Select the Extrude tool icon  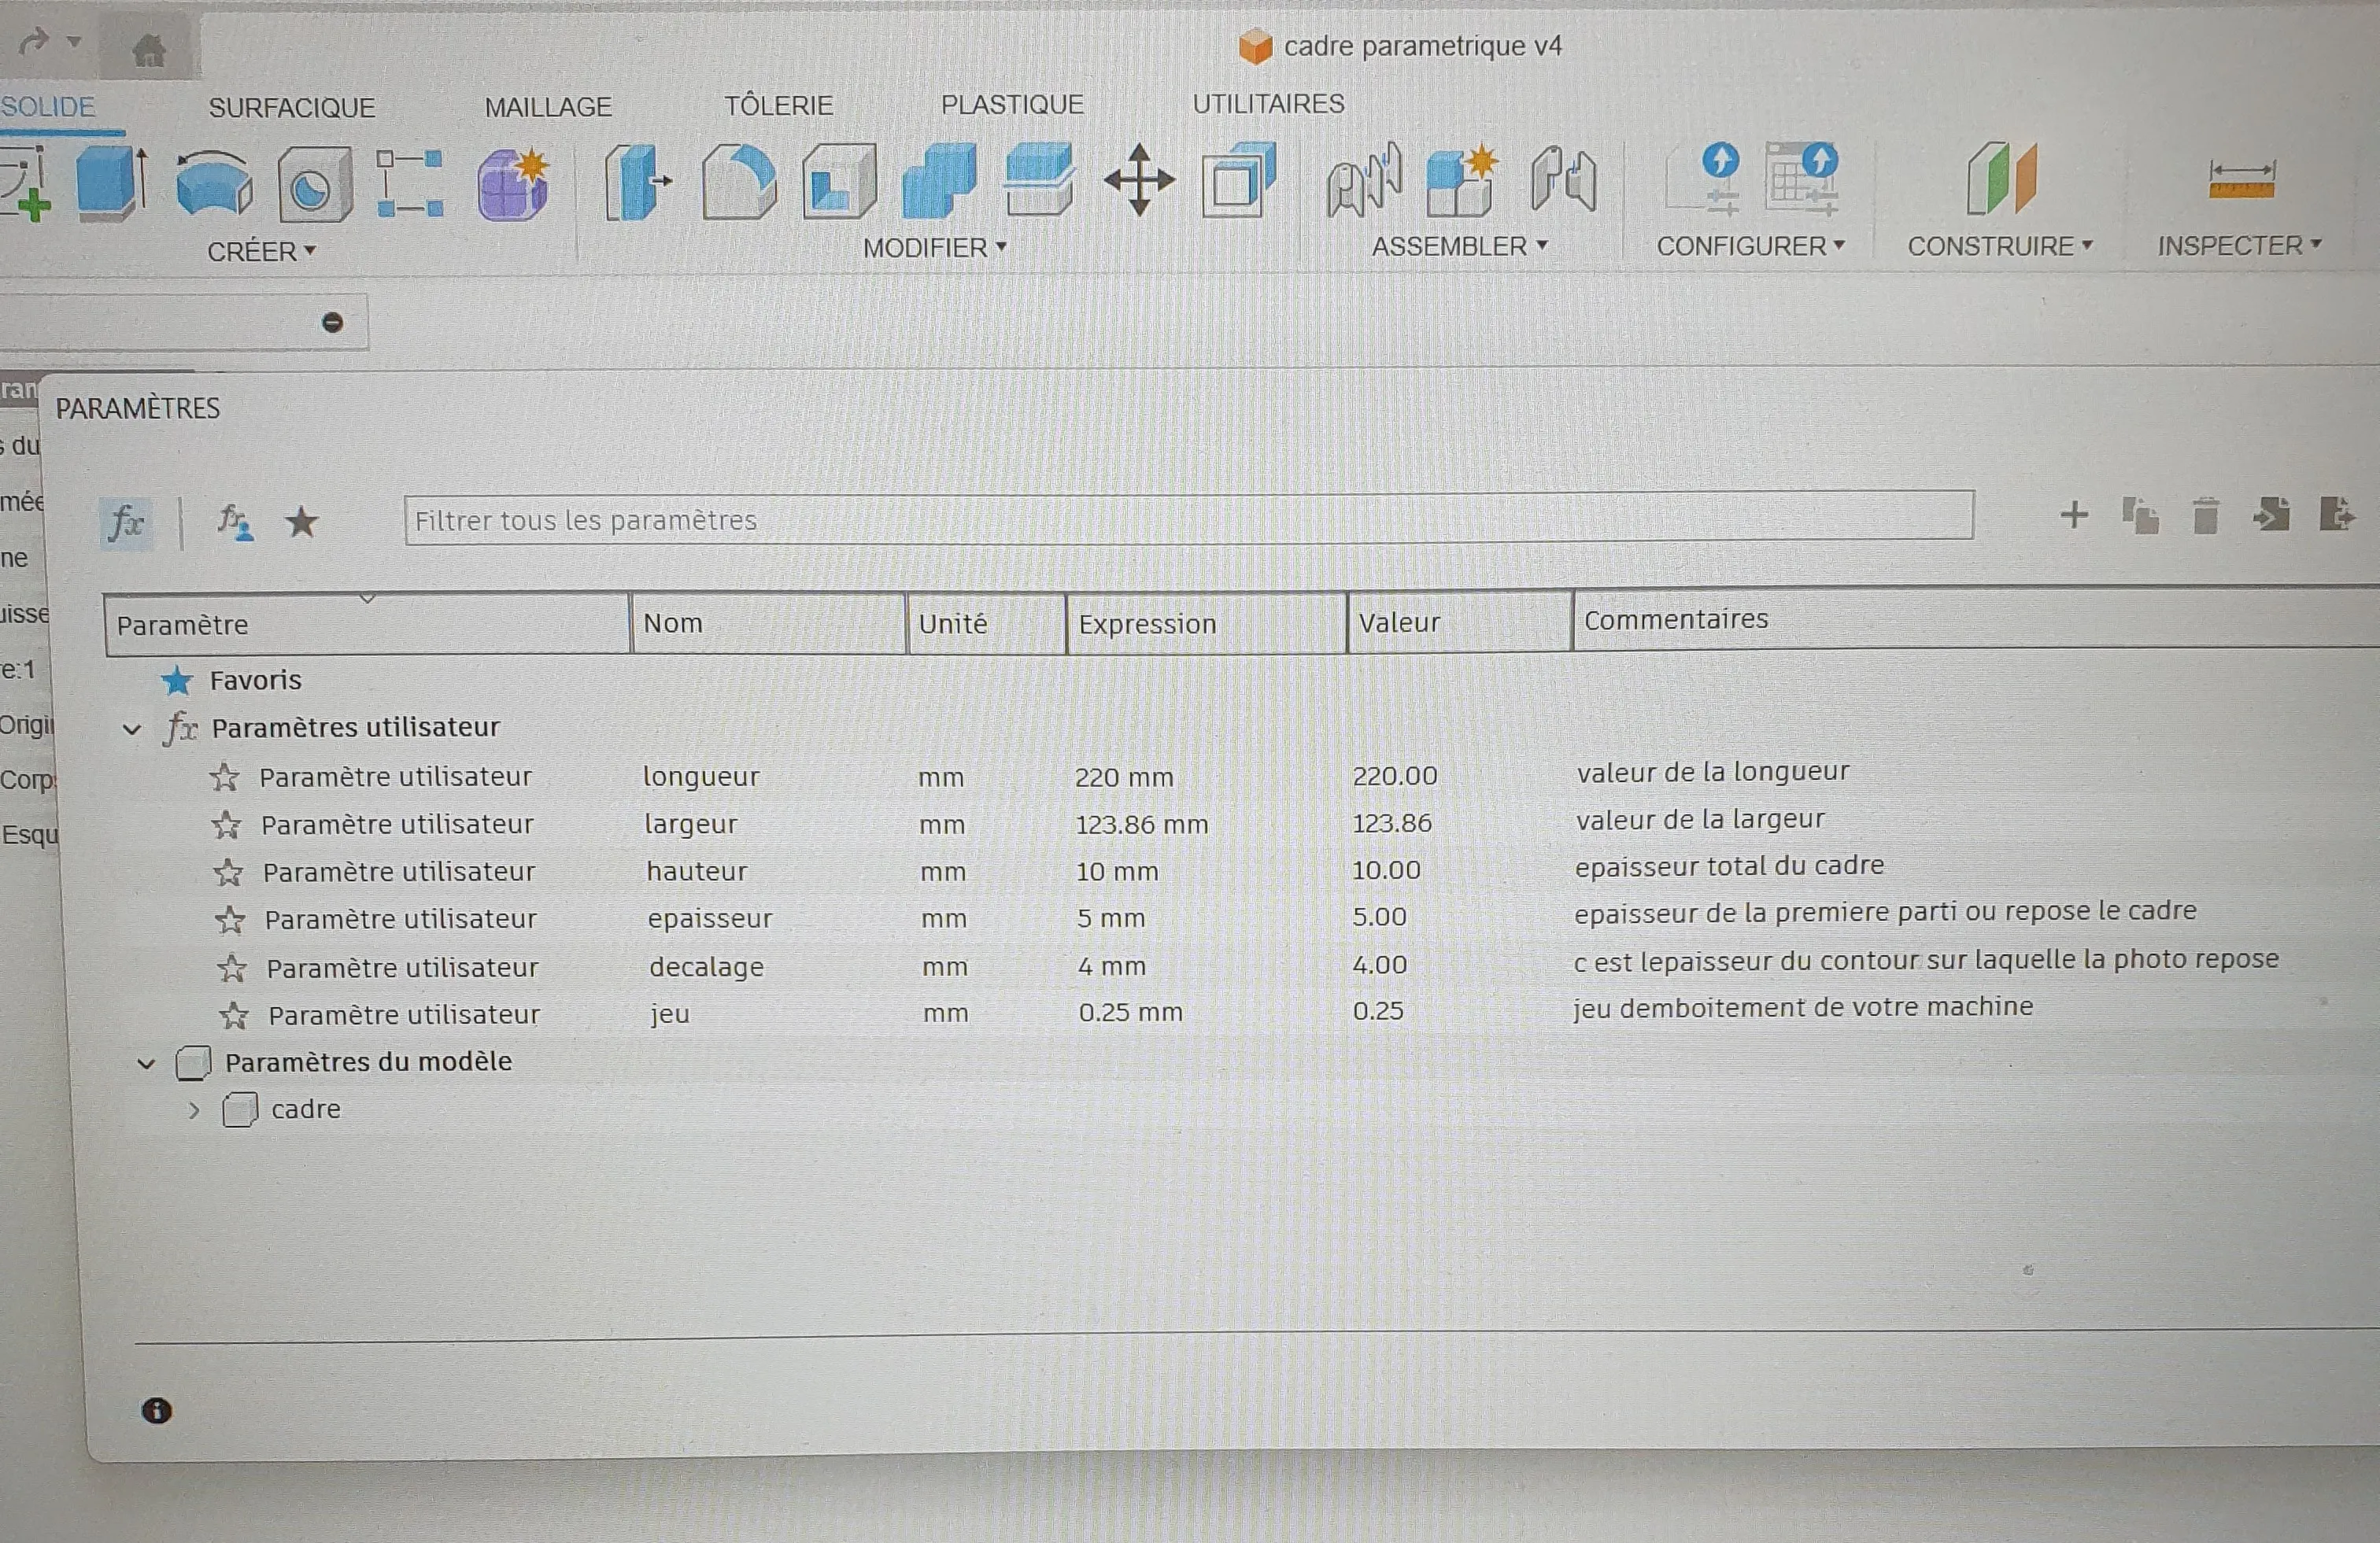(112, 182)
